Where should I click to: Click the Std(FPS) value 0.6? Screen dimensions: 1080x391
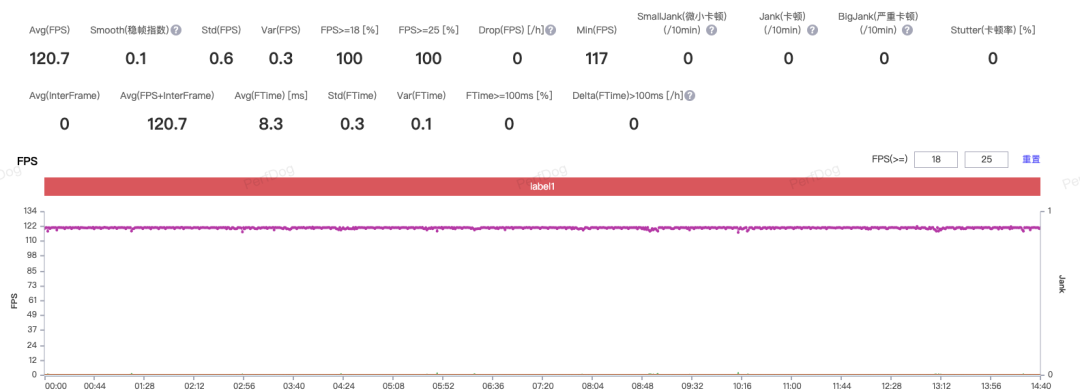click(221, 59)
